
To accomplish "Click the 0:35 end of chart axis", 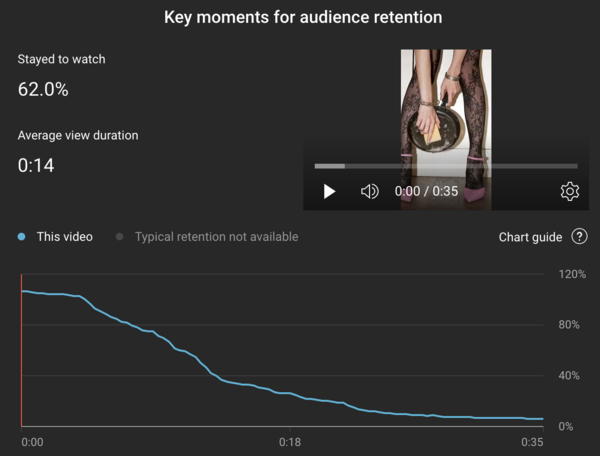I will (x=532, y=442).
